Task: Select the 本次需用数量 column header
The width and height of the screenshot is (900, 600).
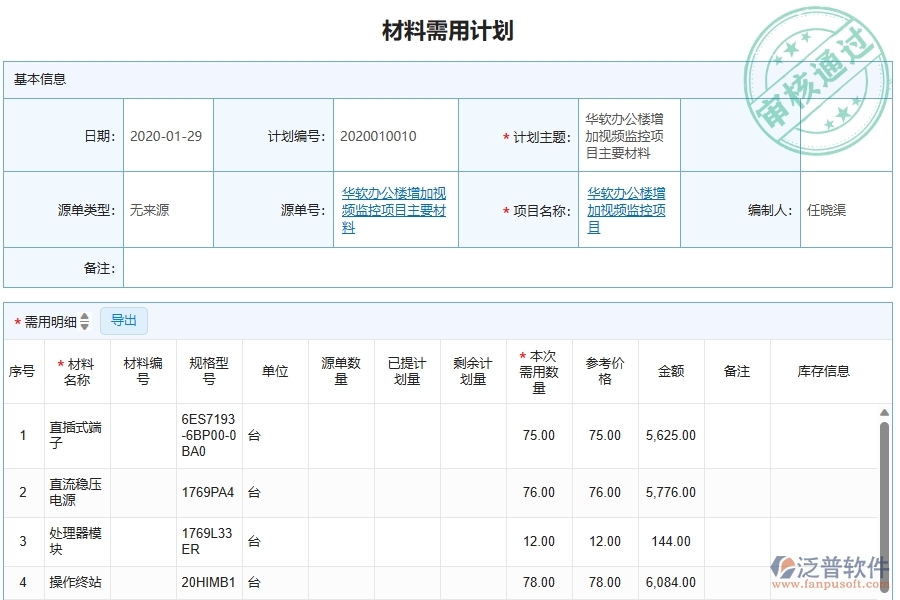Action: (x=538, y=370)
